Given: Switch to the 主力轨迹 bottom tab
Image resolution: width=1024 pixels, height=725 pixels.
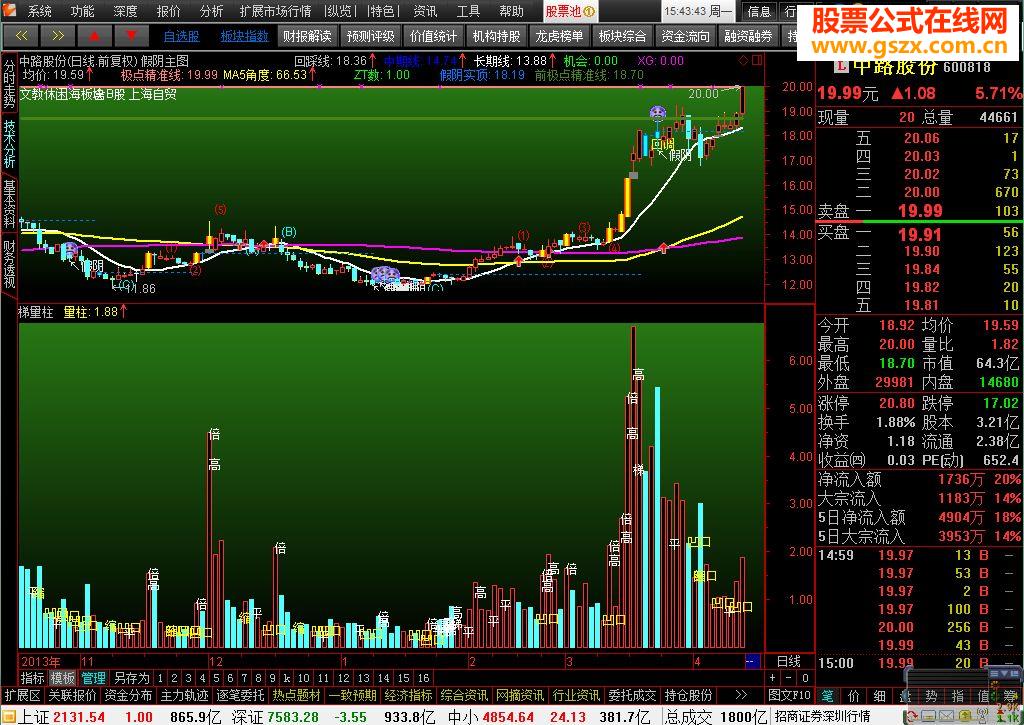Looking at the screenshot, I should 184,696.
